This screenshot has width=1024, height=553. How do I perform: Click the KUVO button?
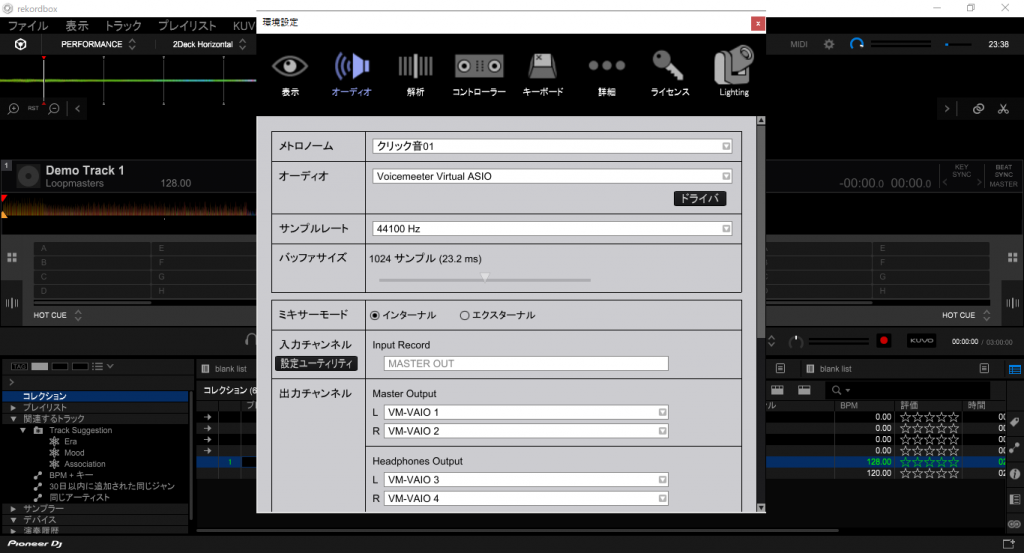tap(921, 341)
